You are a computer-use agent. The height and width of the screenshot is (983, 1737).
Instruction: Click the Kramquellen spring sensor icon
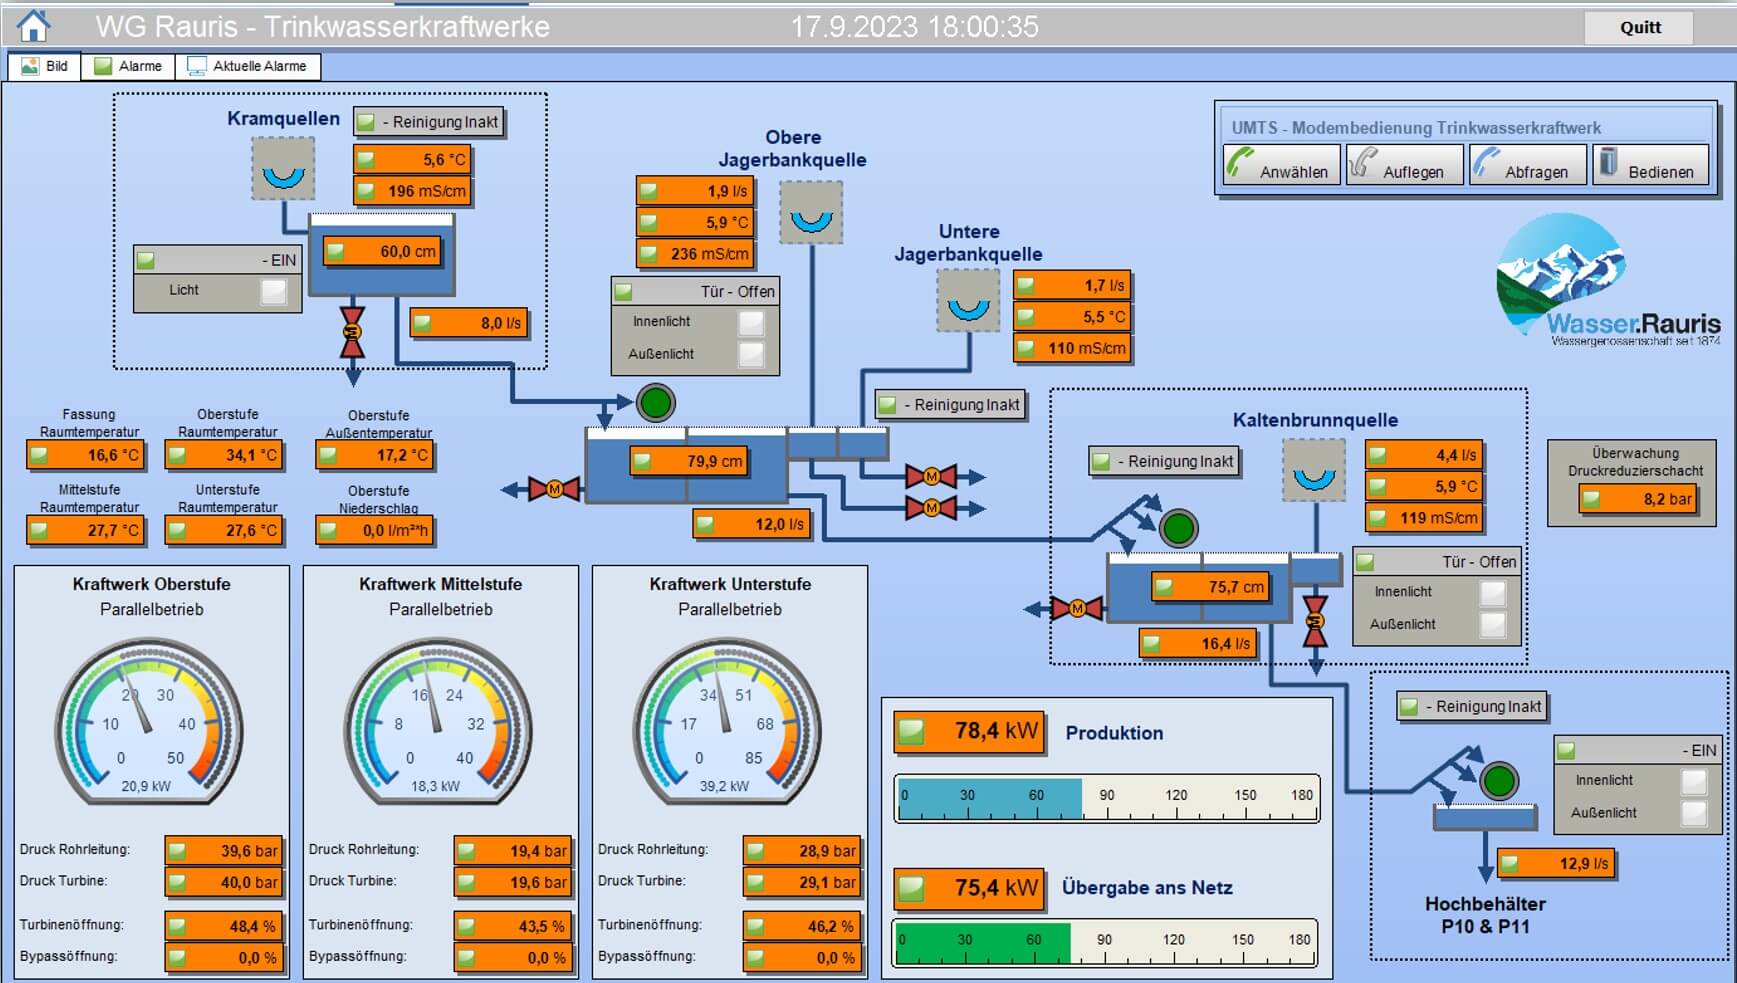click(x=283, y=169)
